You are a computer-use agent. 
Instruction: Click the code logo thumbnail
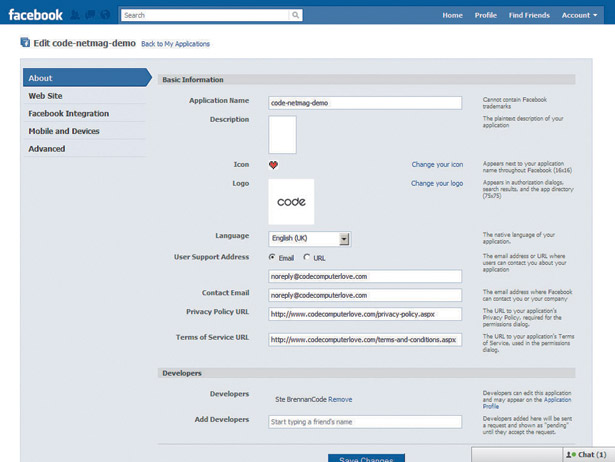click(291, 202)
